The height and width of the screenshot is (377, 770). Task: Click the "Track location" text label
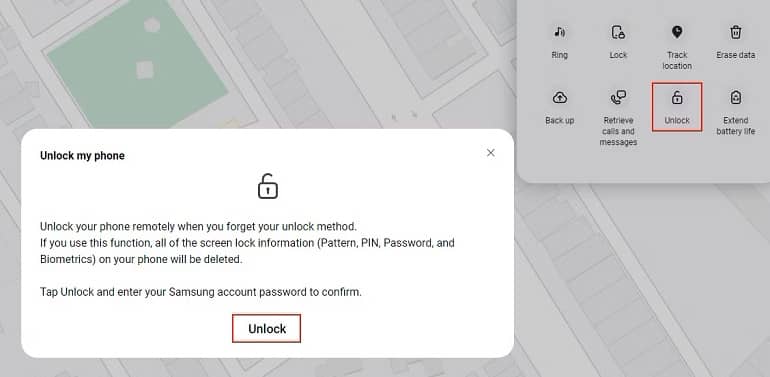point(677,60)
